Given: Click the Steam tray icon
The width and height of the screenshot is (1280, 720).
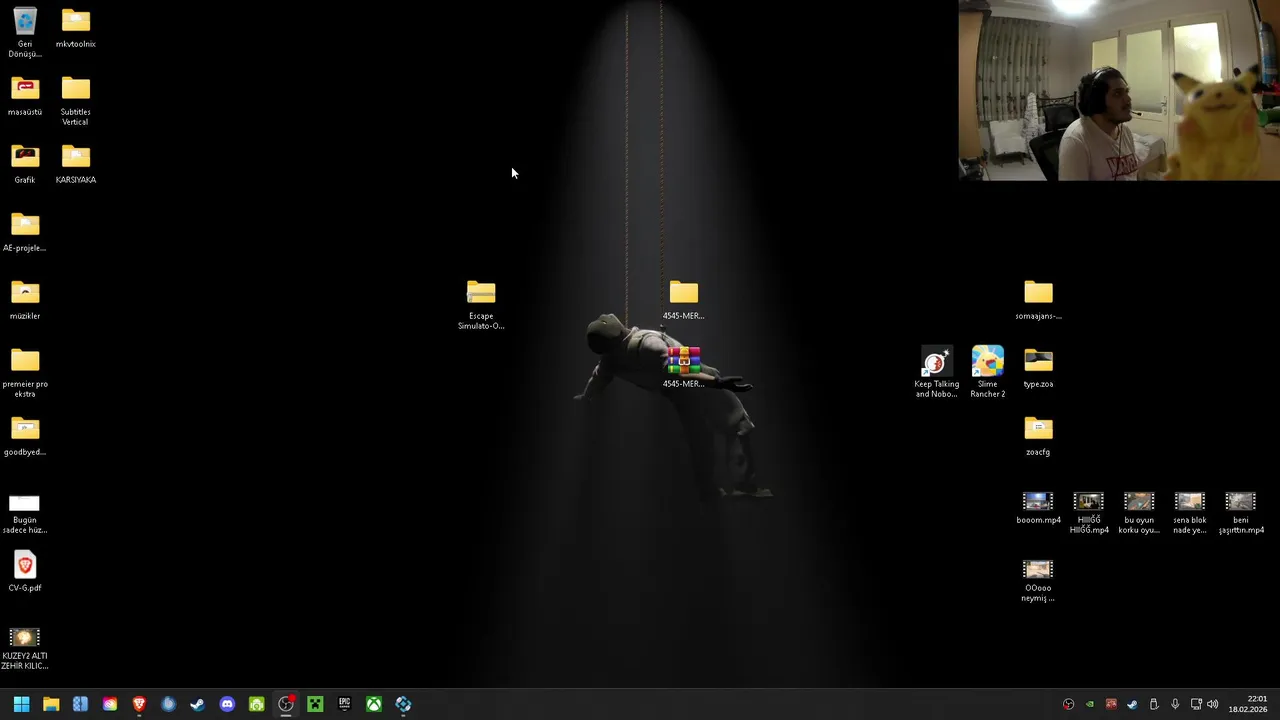Looking at the screenshot, I should tap(1132, 704).
